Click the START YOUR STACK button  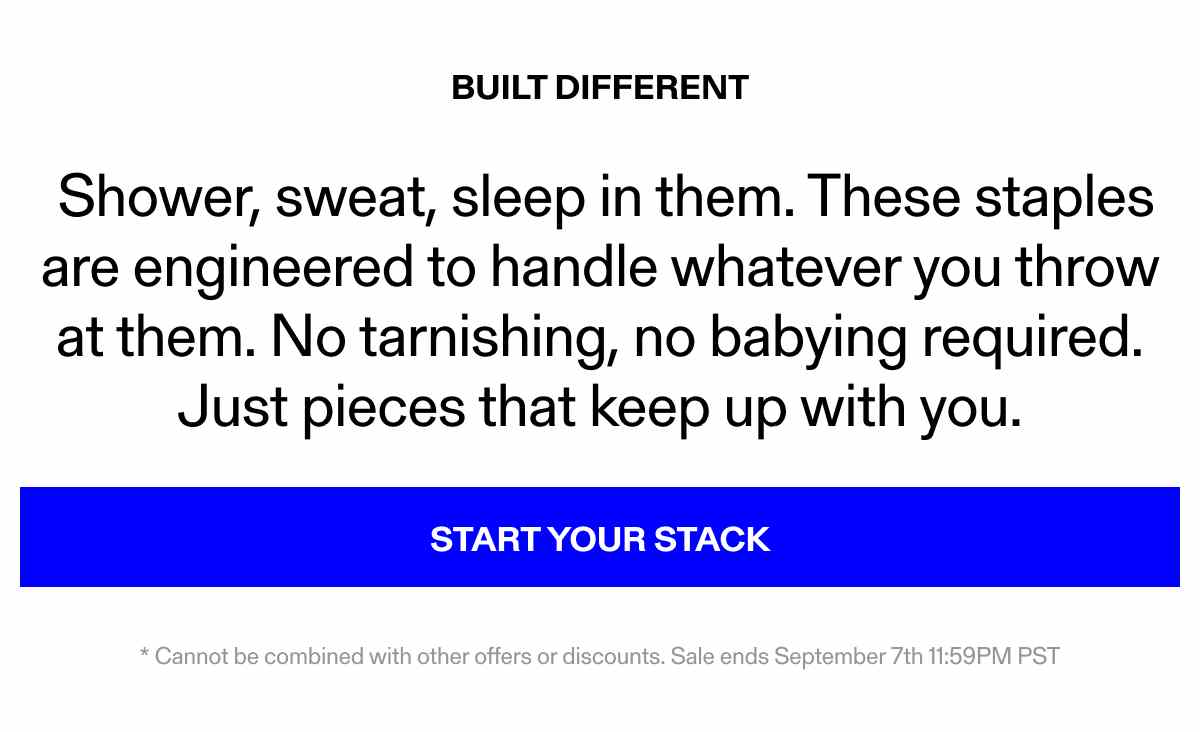pyautogui.click(x=600, y=538)
